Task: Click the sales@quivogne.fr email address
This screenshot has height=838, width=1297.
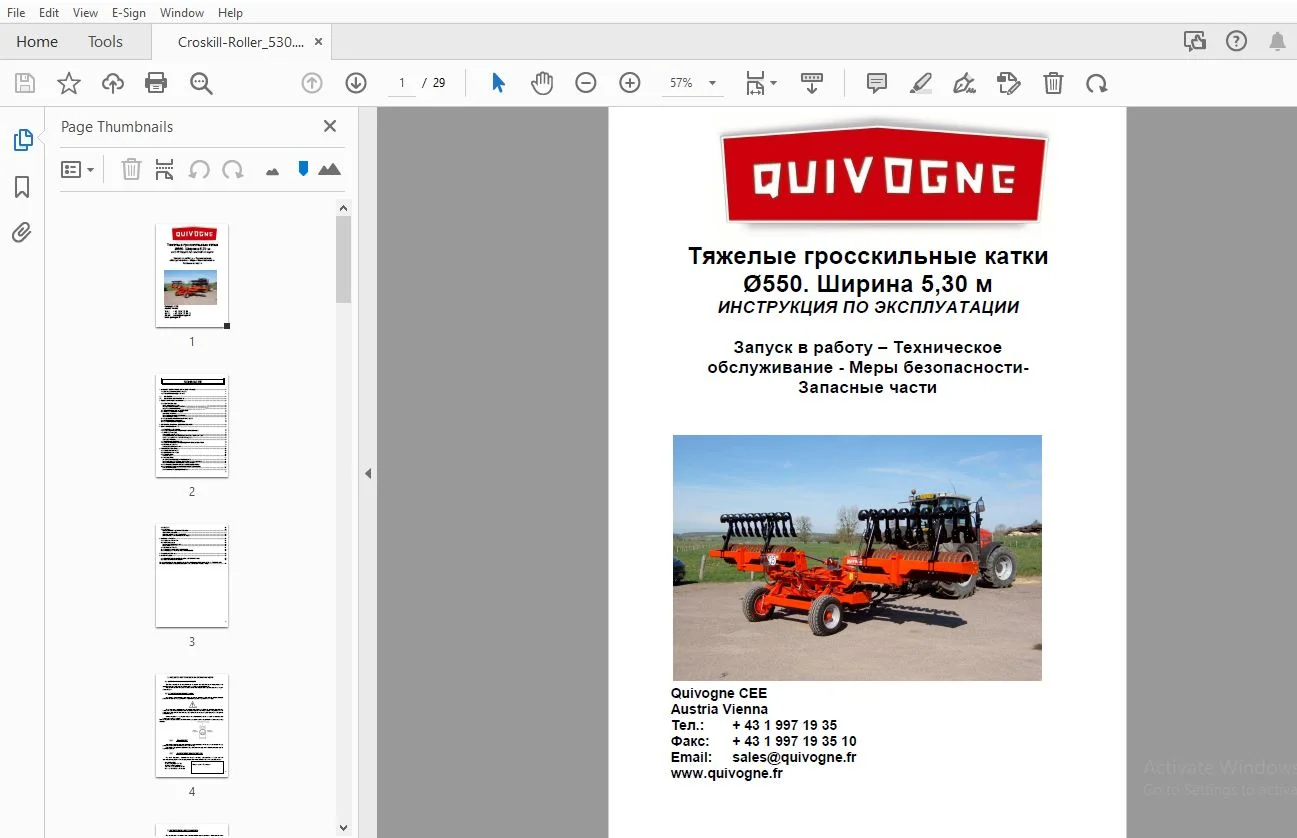Action: 794,757
